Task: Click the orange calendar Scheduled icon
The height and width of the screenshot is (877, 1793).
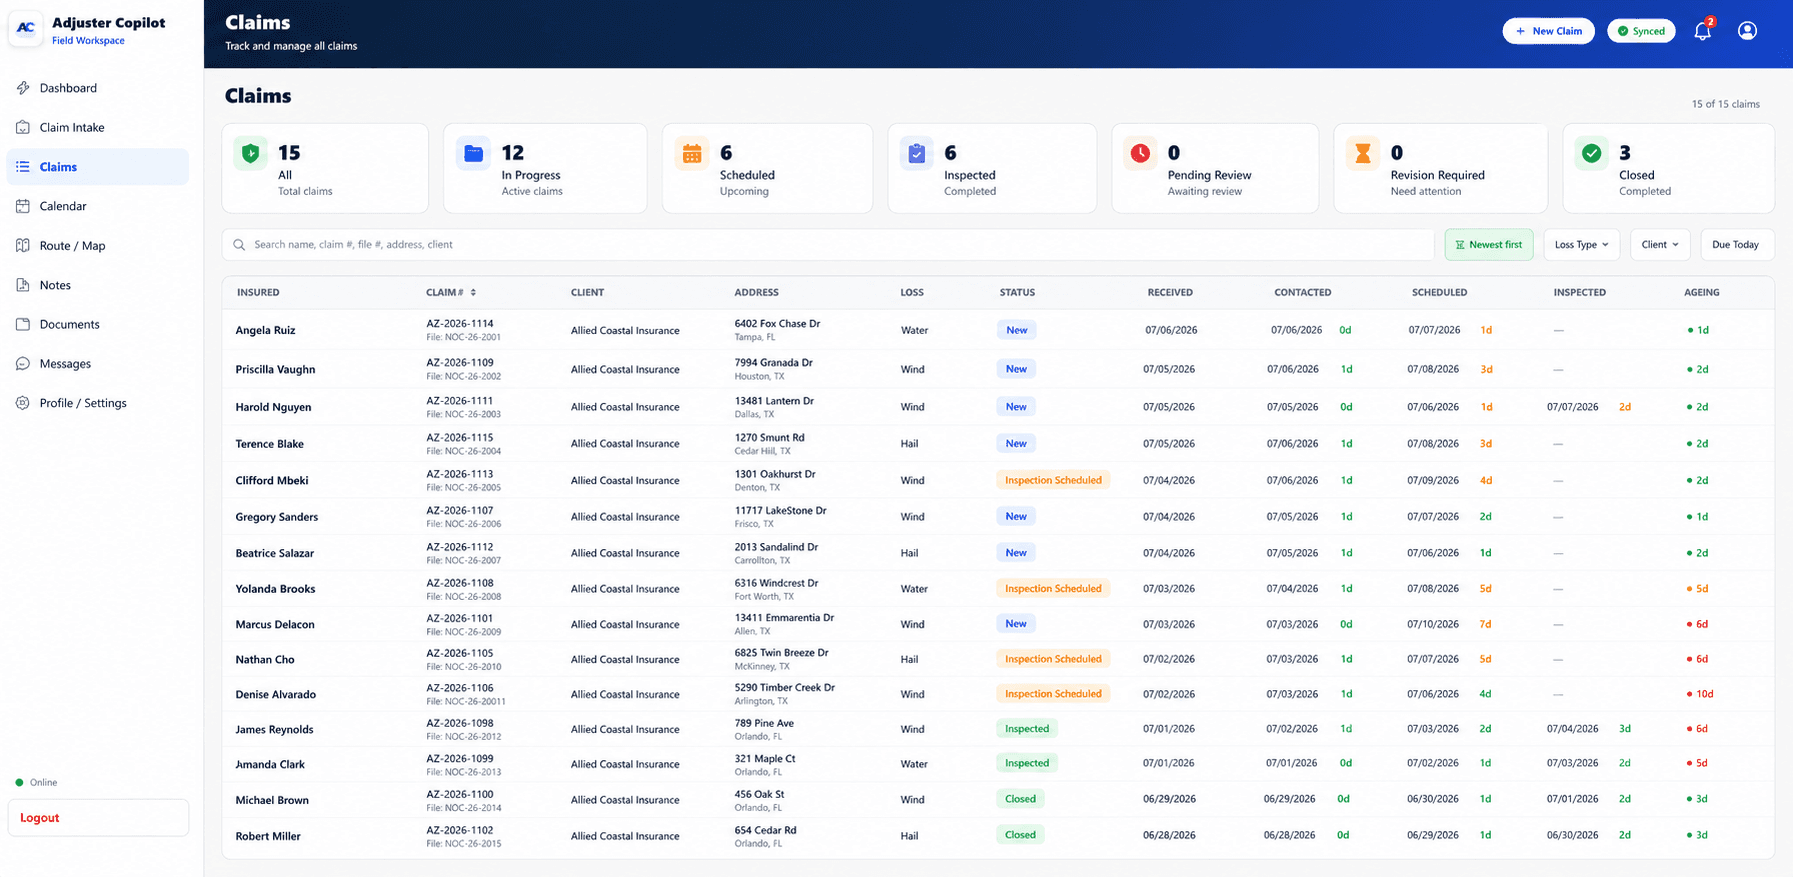Action: pos(692,153)
